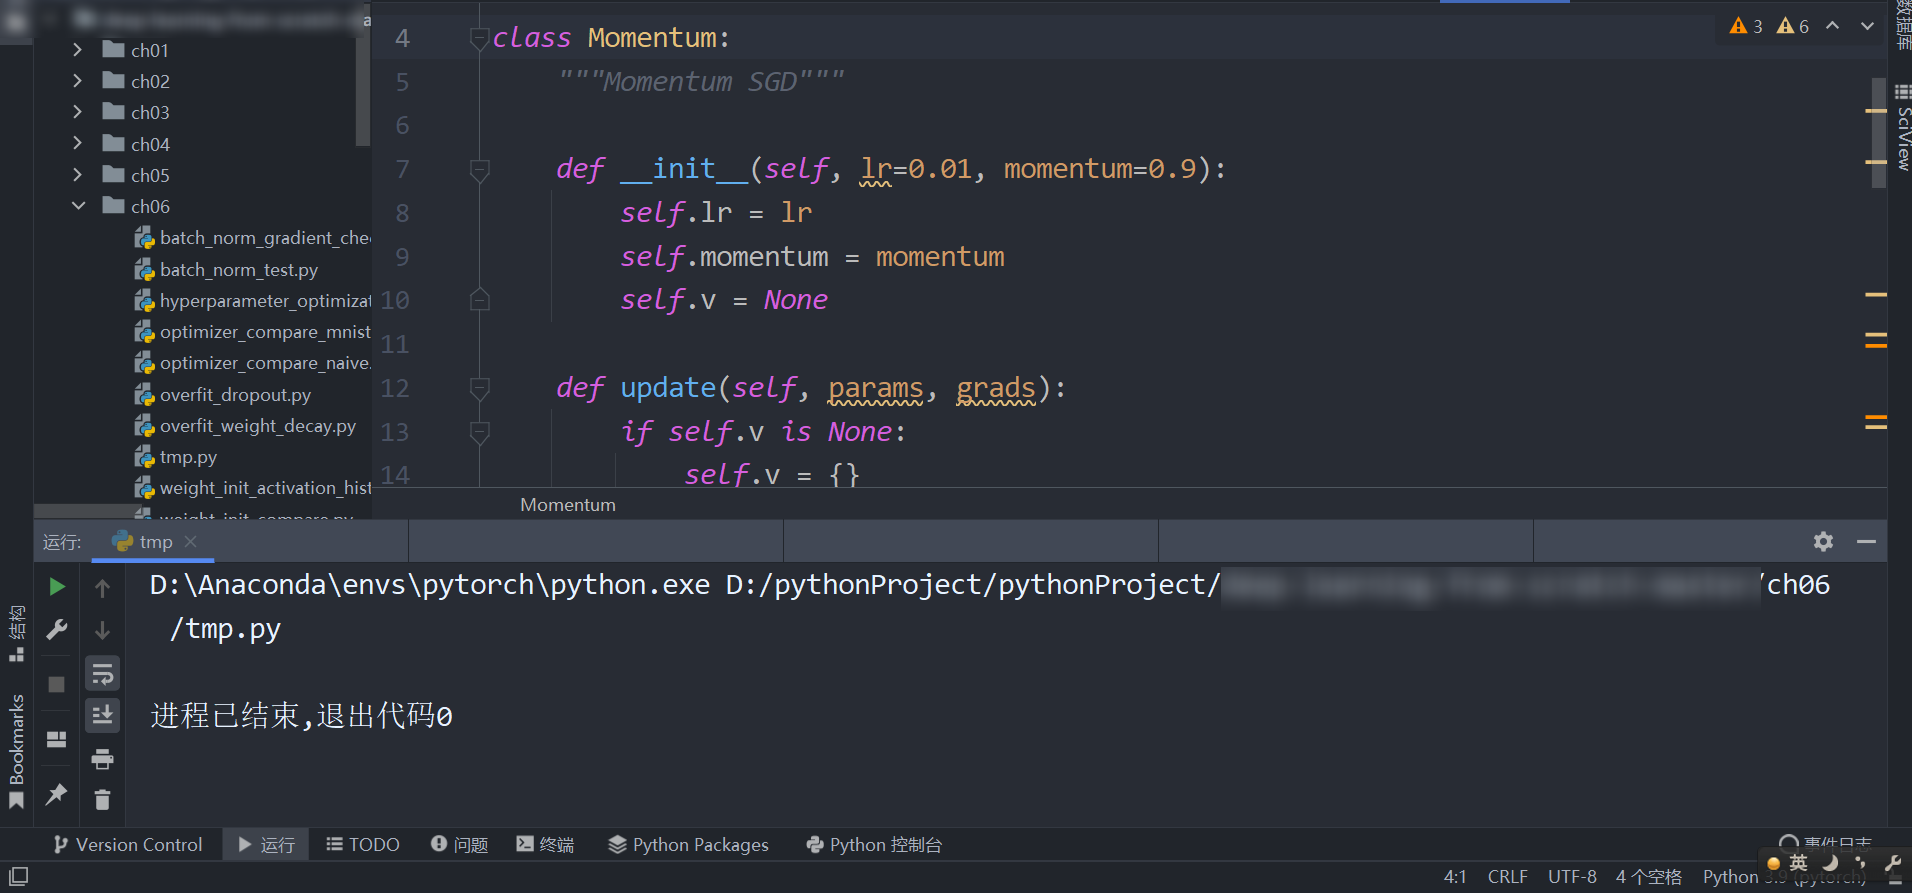Expand the ch04 folder
Image resolution: width=1912 pixels, height=893 pixels.
coord(78,143)
